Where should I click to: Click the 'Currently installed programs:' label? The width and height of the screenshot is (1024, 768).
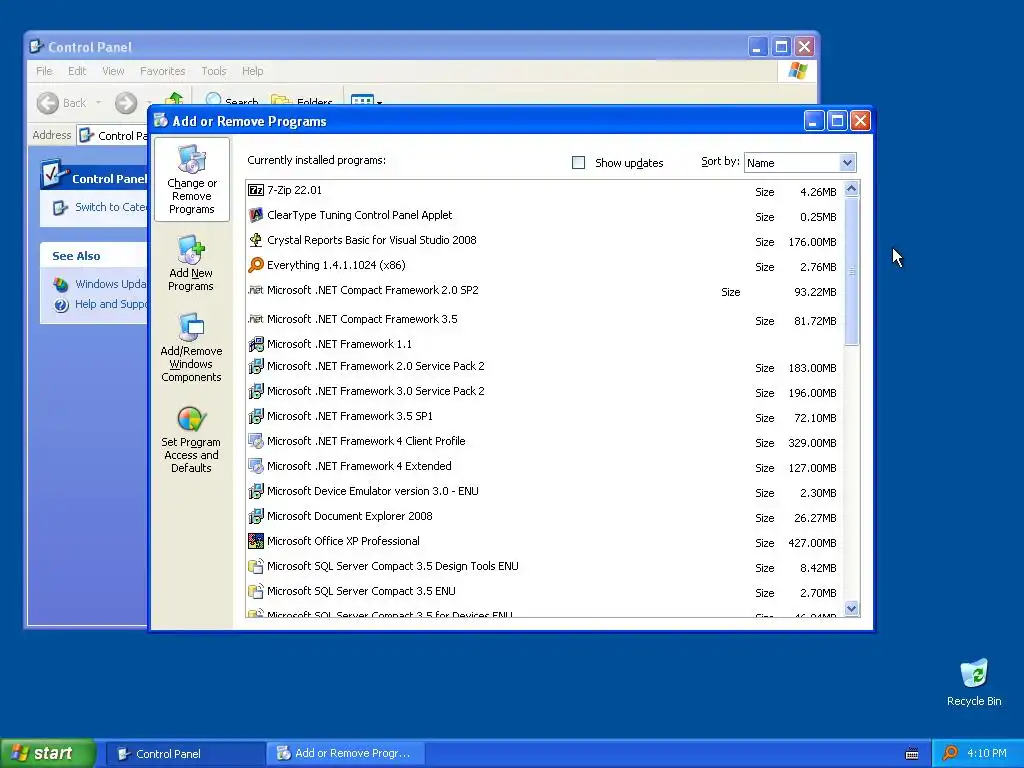pyautogui.click(x=316, y=160)
